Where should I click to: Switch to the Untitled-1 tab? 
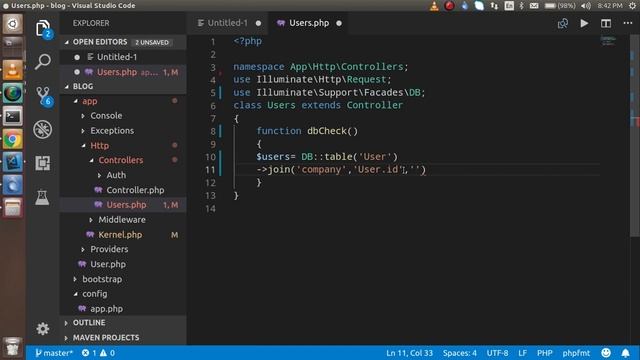(227, 23)
